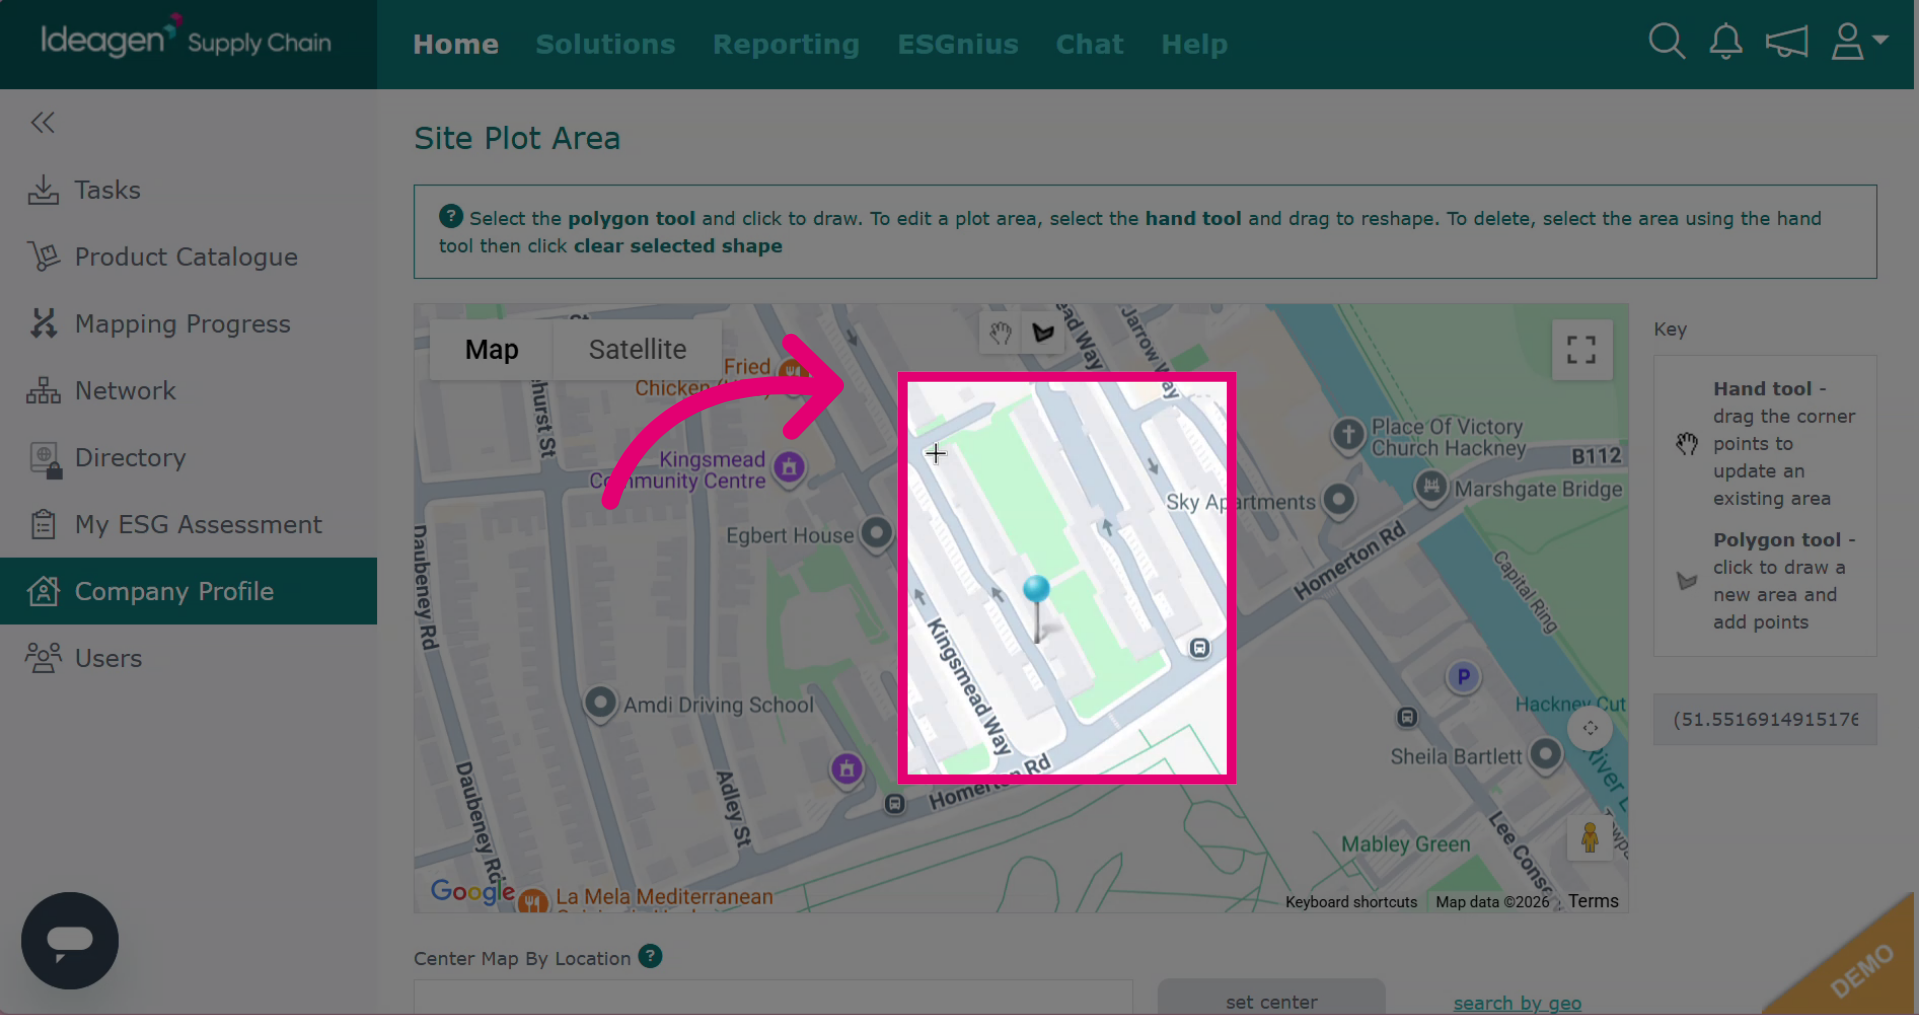Switch map to Map view
Image resolution: width=1919 pixels, height=1015 pixels.
491,349
